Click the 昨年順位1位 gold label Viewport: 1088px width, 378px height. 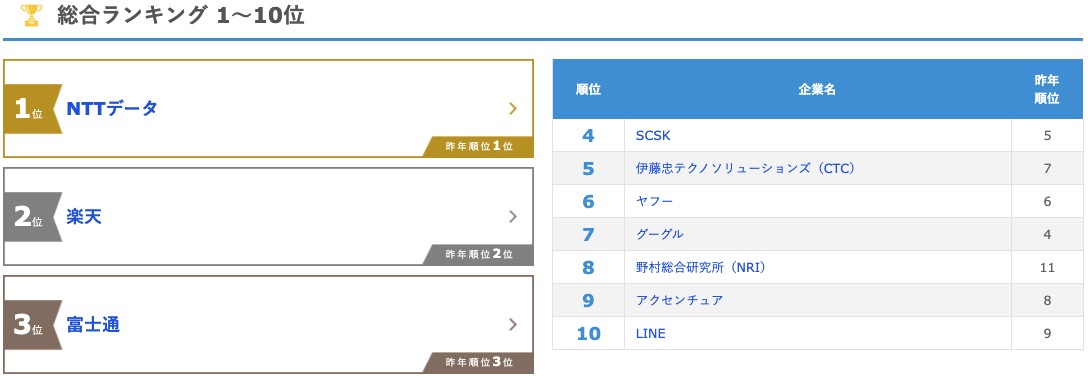[479, 146]
